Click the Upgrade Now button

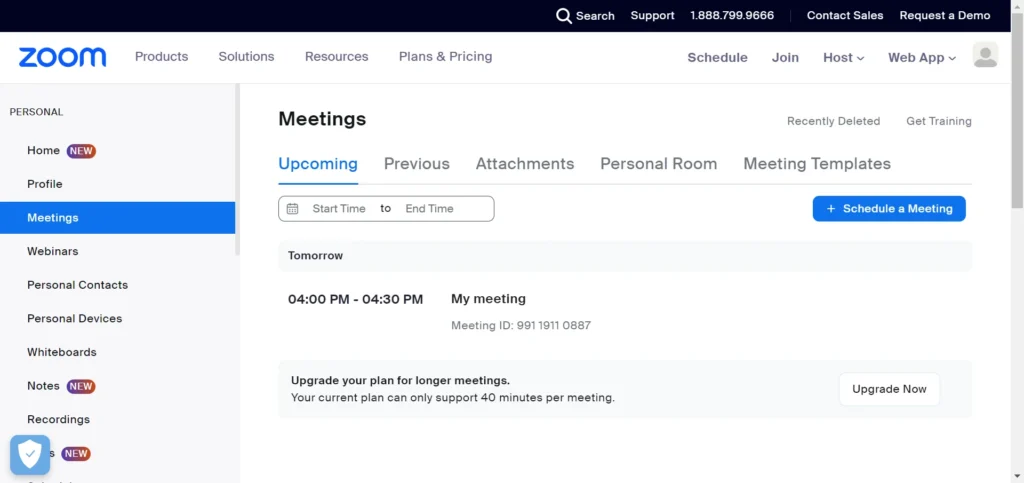(889, 389)
